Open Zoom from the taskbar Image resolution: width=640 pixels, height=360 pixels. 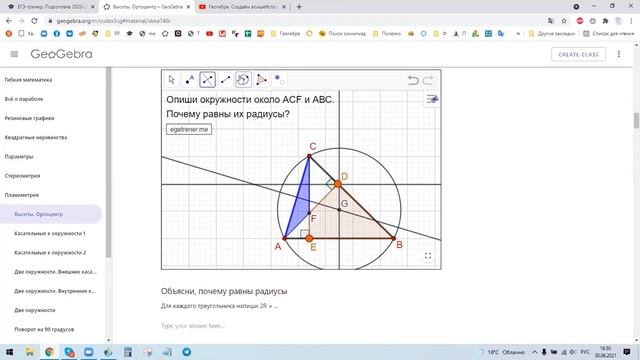coord(89,352)
